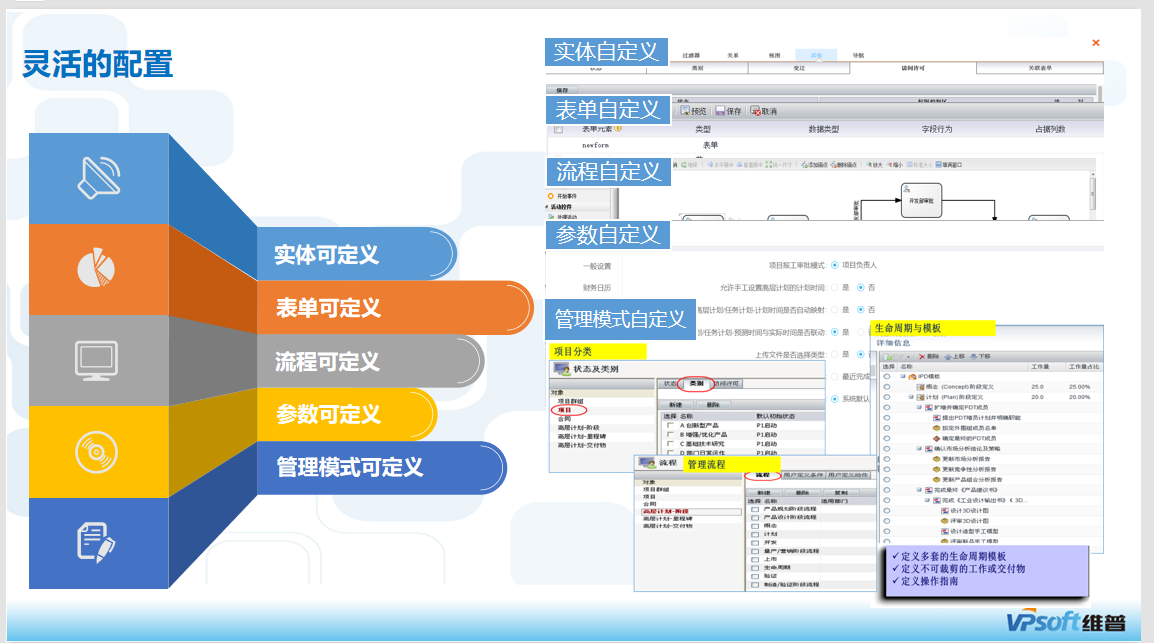
Task: Click the 填满窗口 fit-window tool in the workflow toolbar
Action: (x=948, y=165)
